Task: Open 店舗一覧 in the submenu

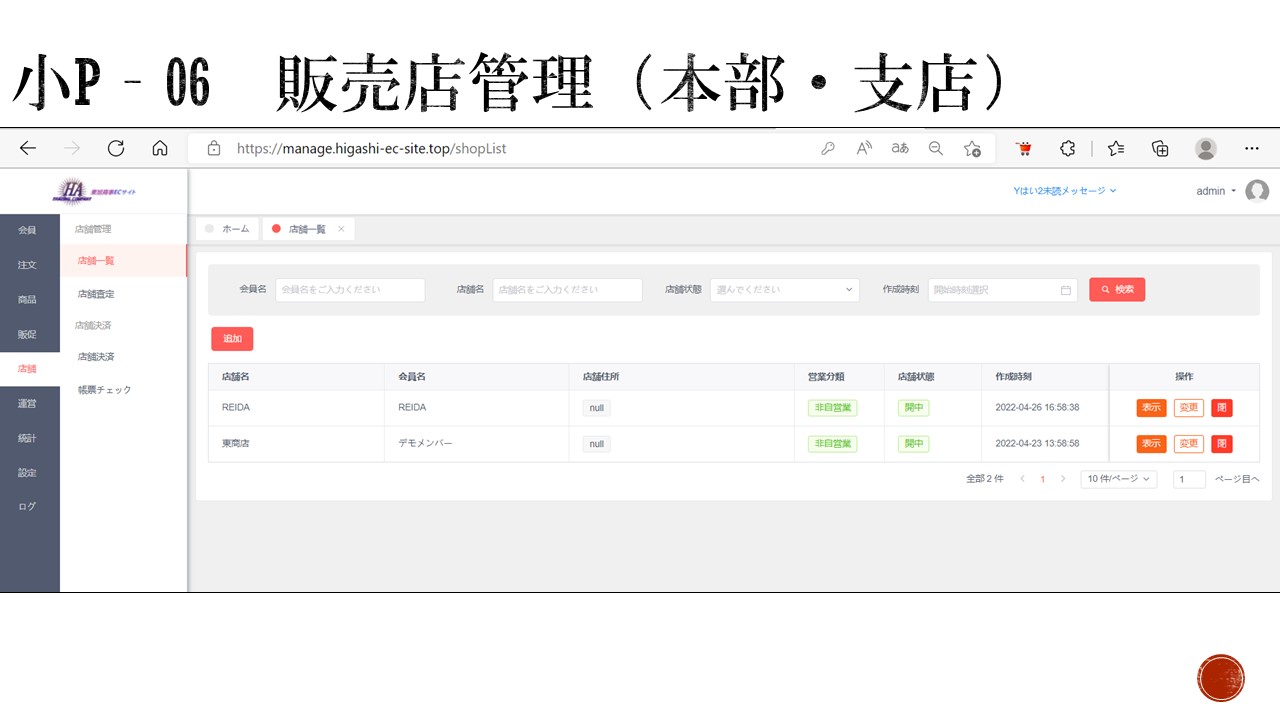Action: (x=124, y=260)
